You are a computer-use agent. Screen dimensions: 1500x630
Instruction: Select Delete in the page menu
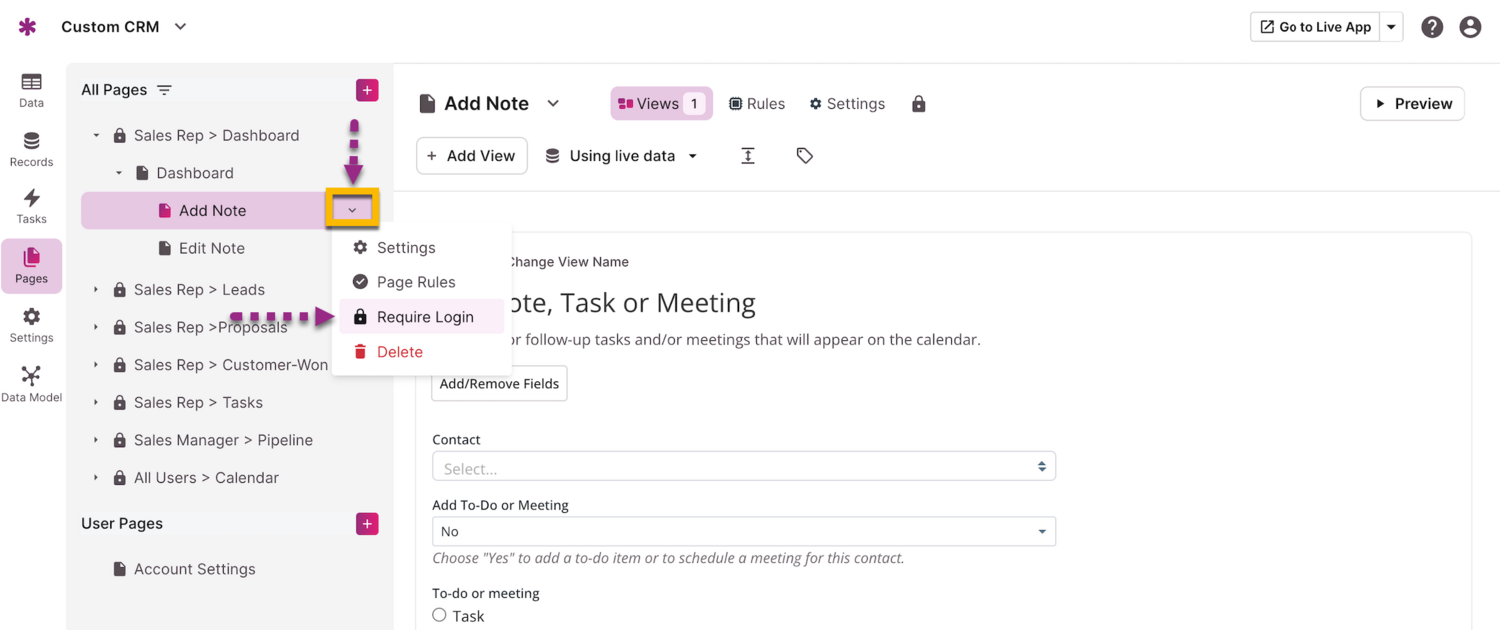399,352
